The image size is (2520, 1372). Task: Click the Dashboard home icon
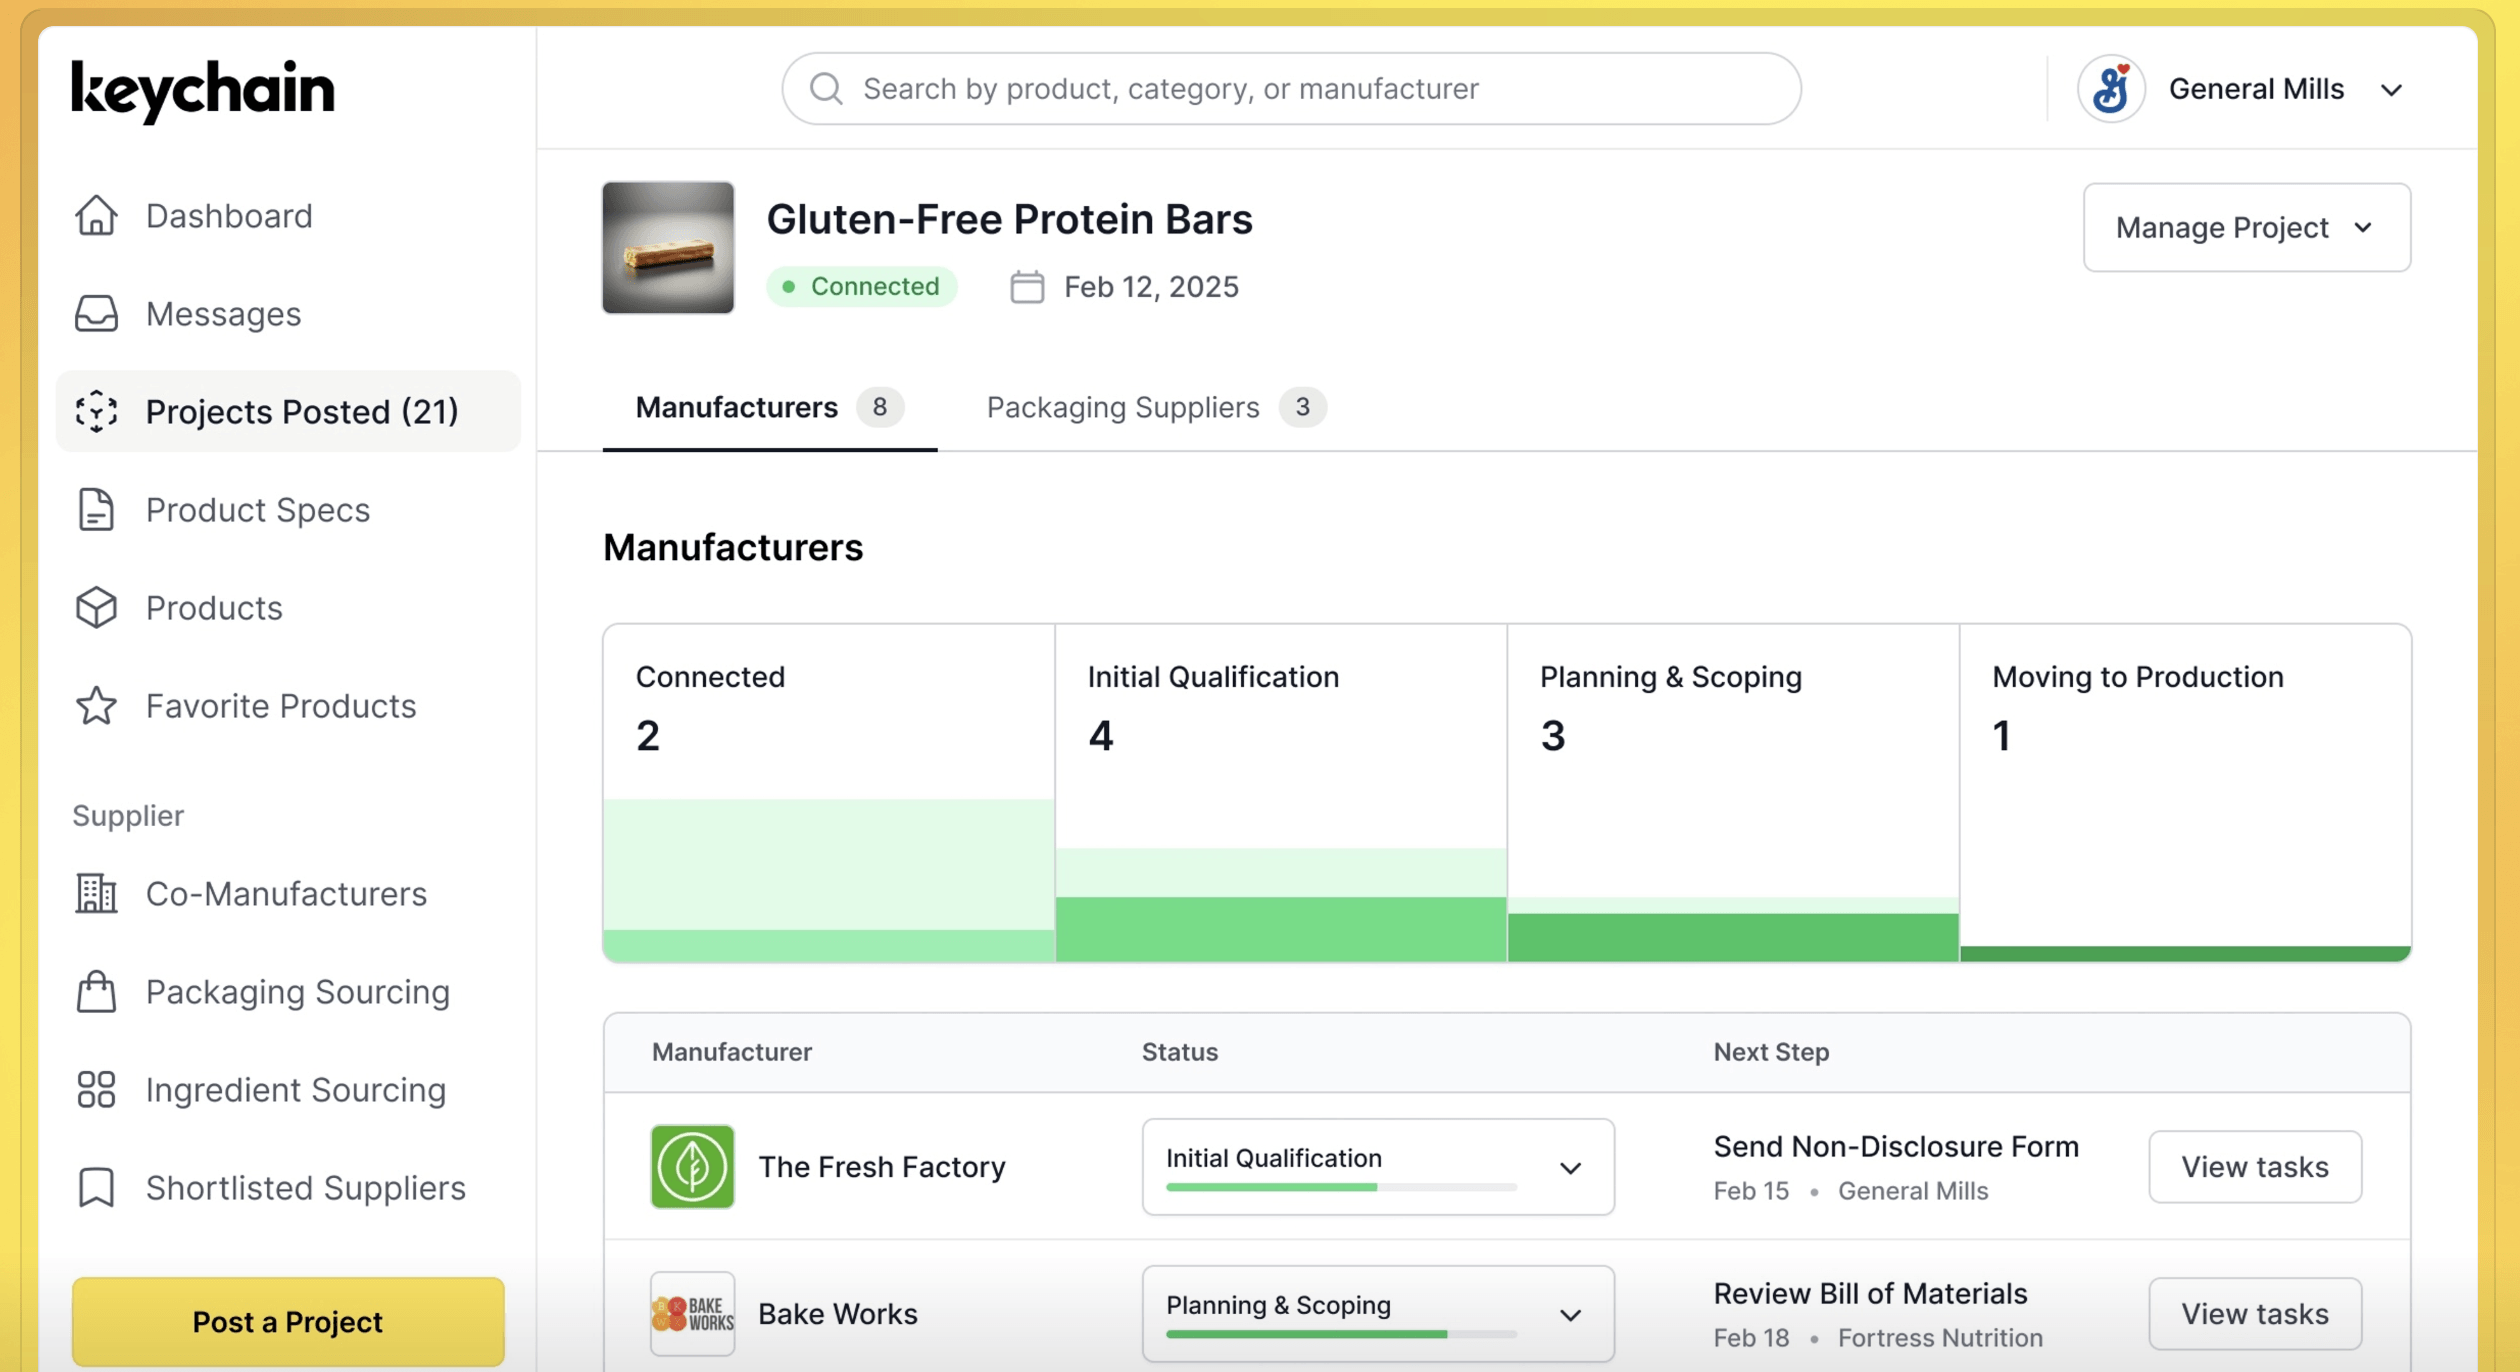[96, 216]
